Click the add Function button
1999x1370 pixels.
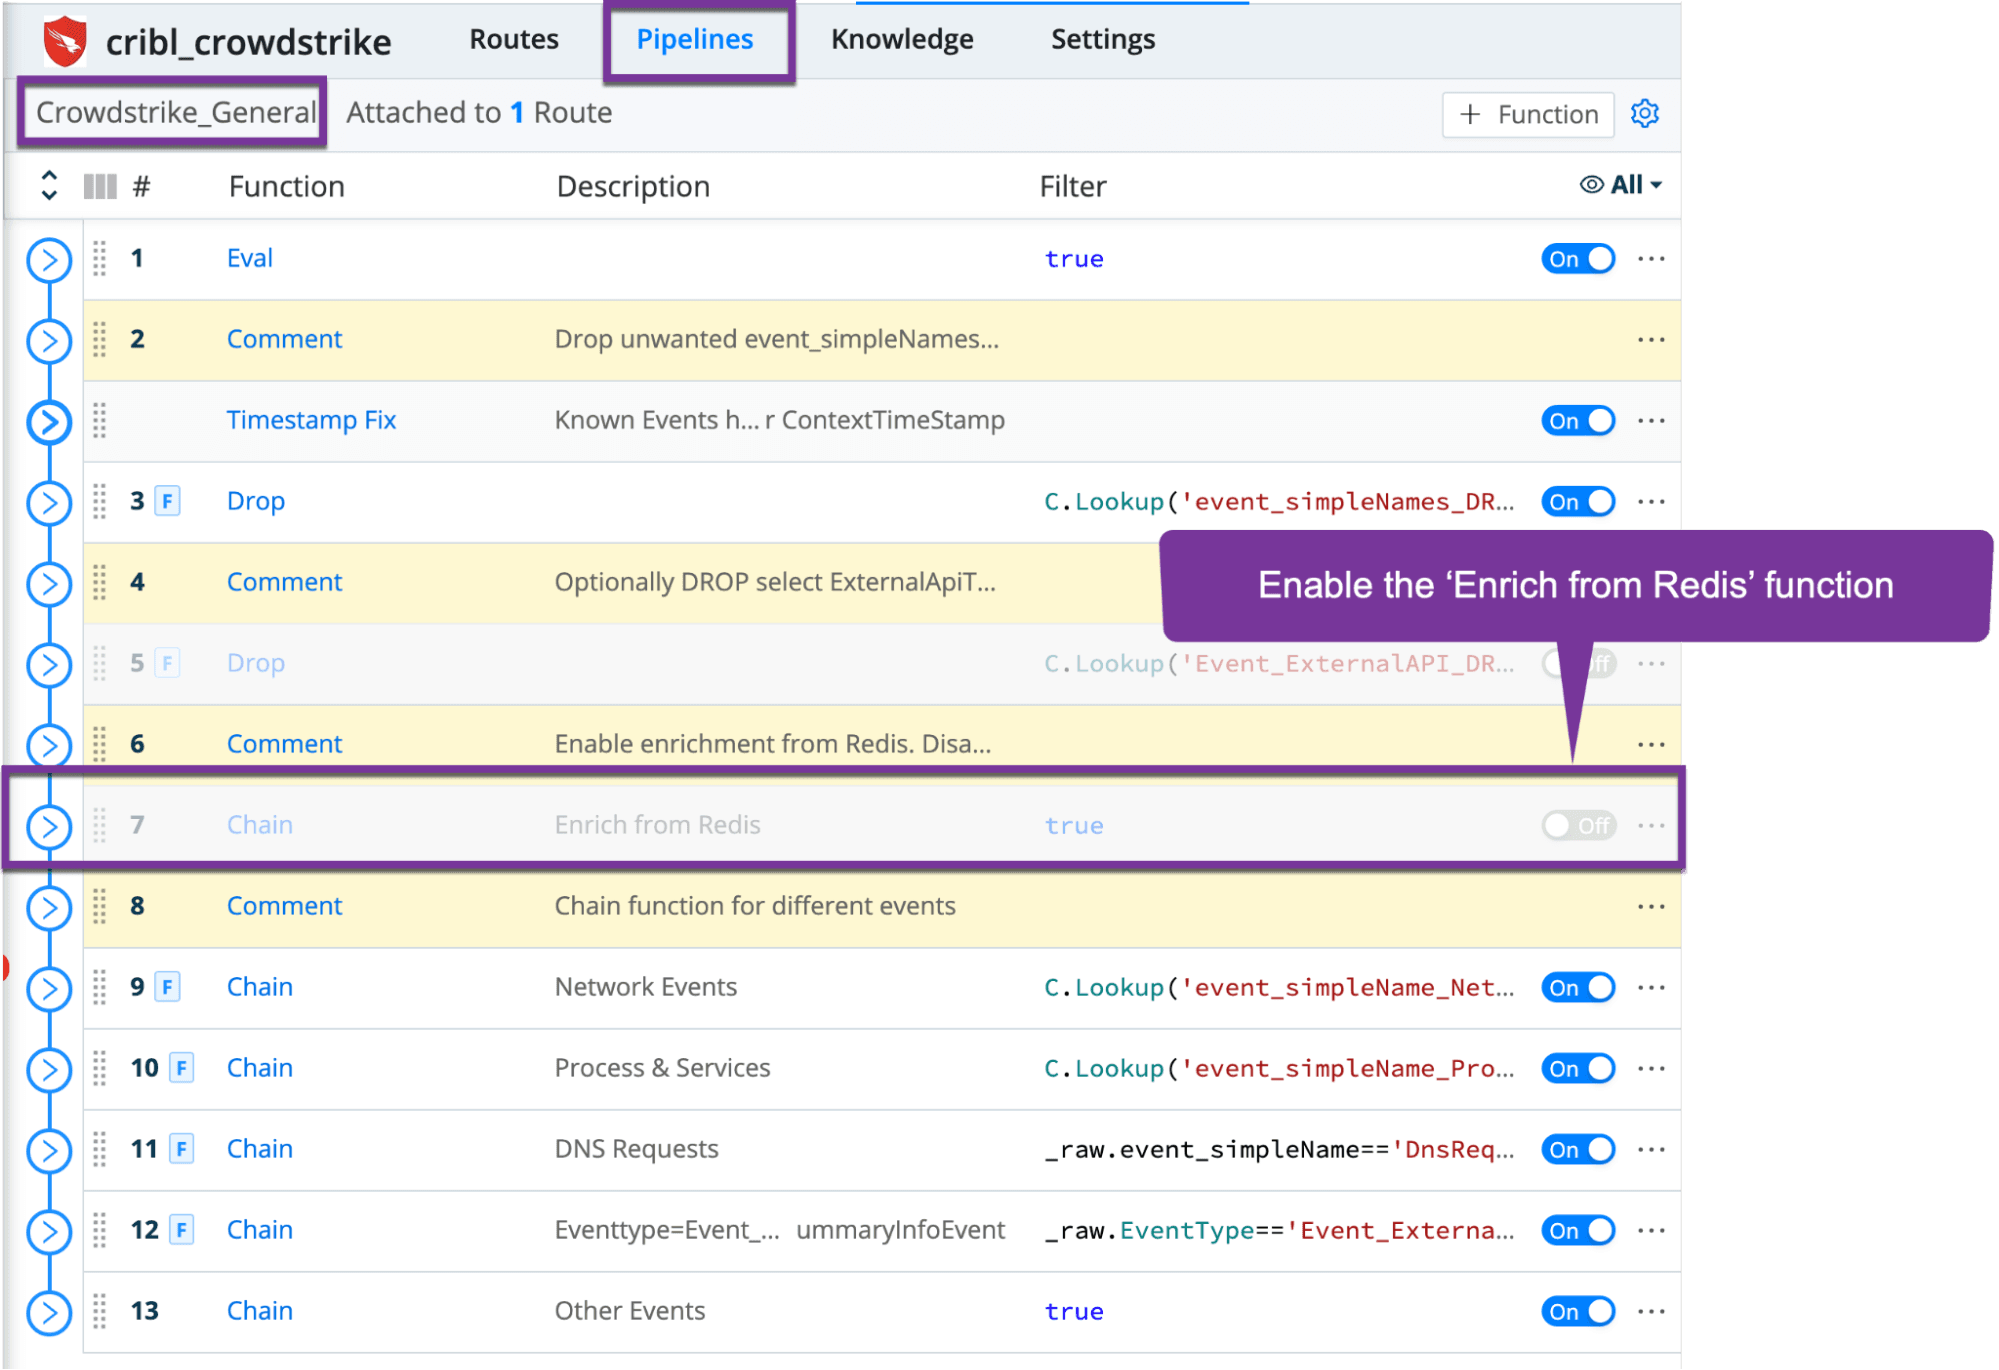coord(1527,115)
